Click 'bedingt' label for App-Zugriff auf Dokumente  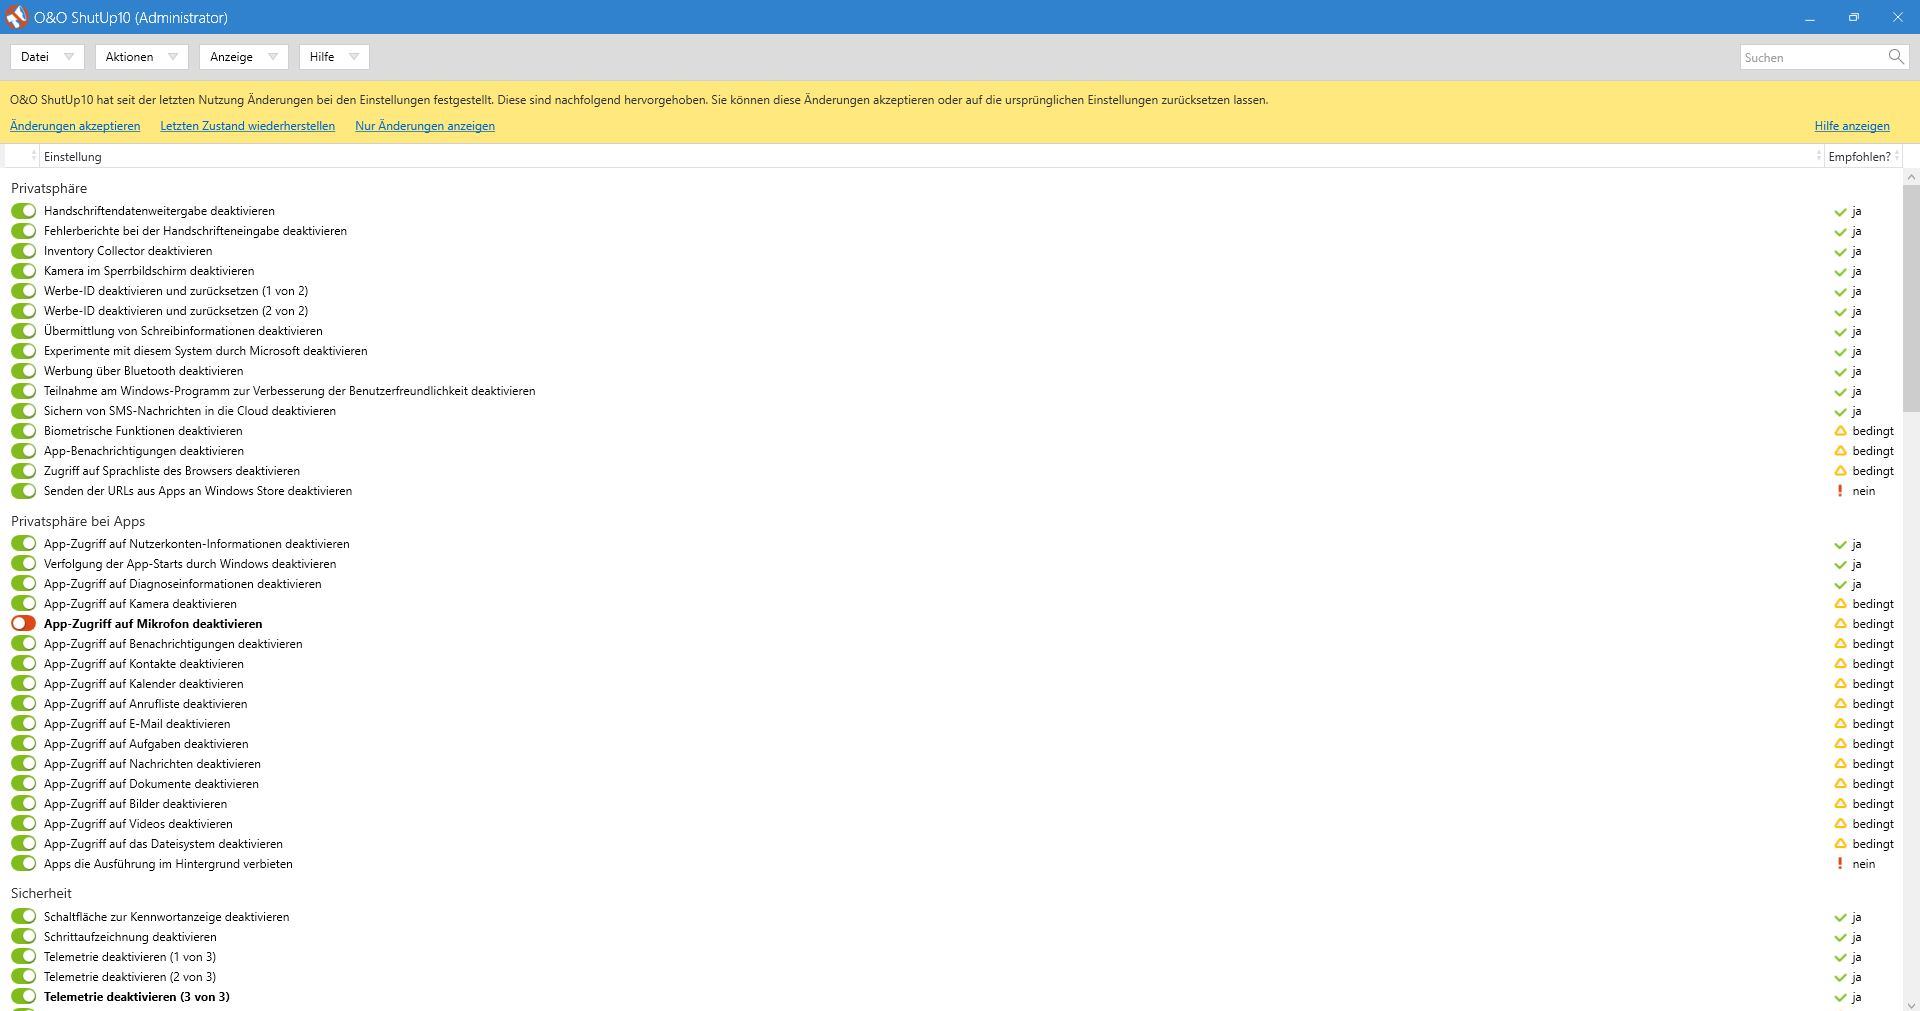(x=1873, y=784)
